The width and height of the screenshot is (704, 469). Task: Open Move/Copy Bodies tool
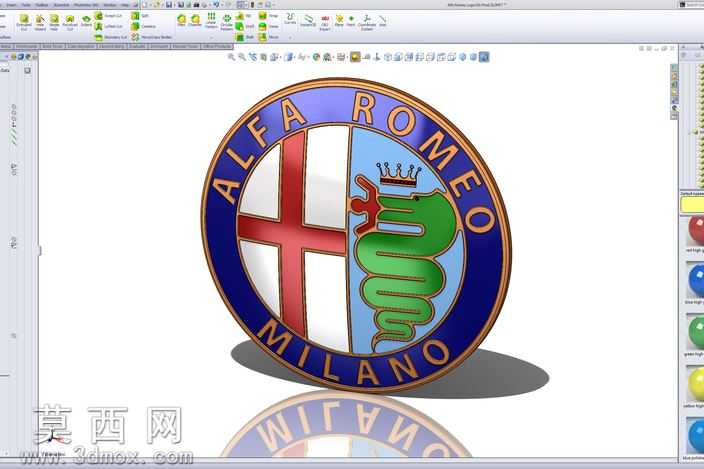pyautogui.click(x=152, y=37)
